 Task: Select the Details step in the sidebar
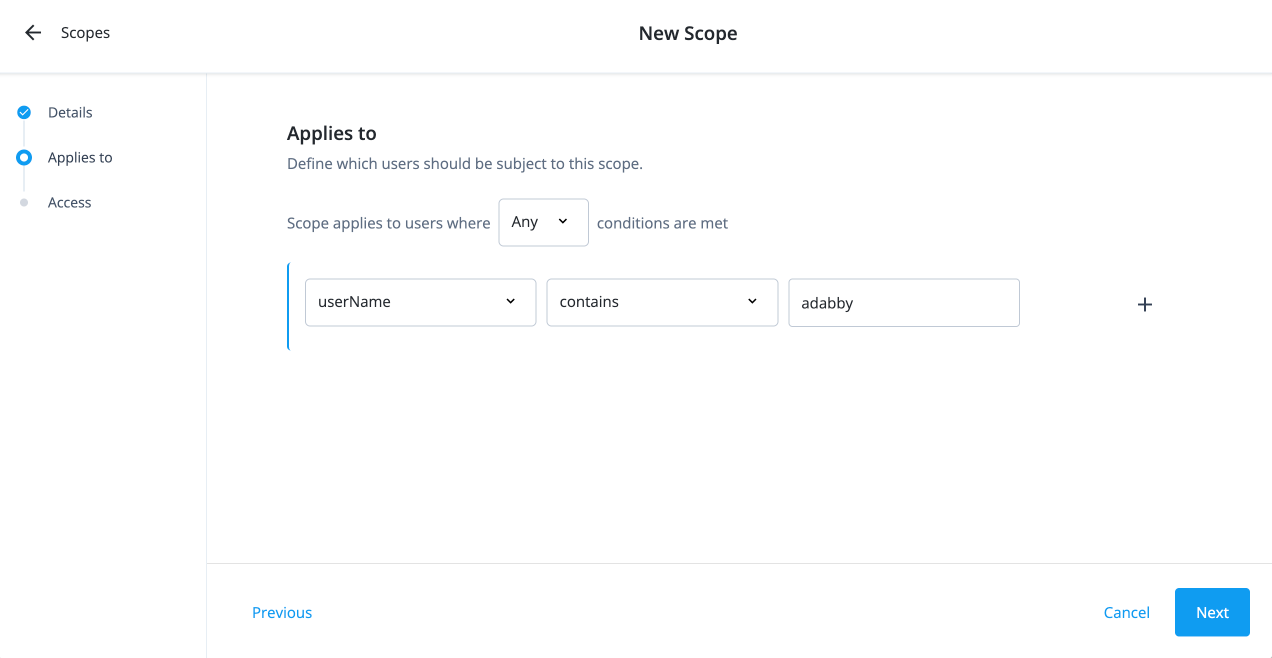click(70, 112)
